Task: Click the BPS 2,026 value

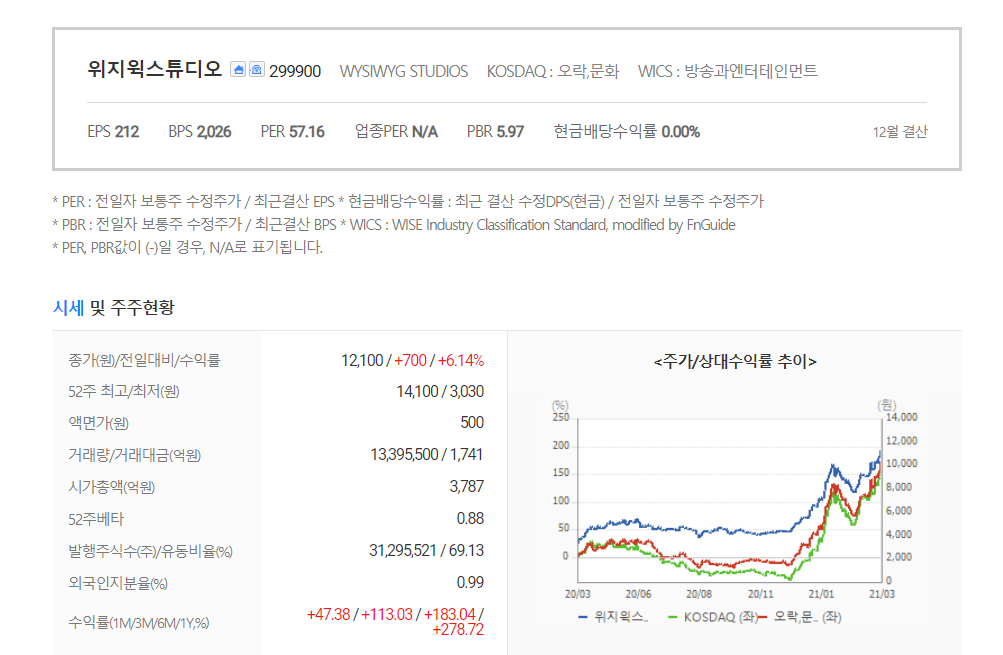Action: point(200,132)
